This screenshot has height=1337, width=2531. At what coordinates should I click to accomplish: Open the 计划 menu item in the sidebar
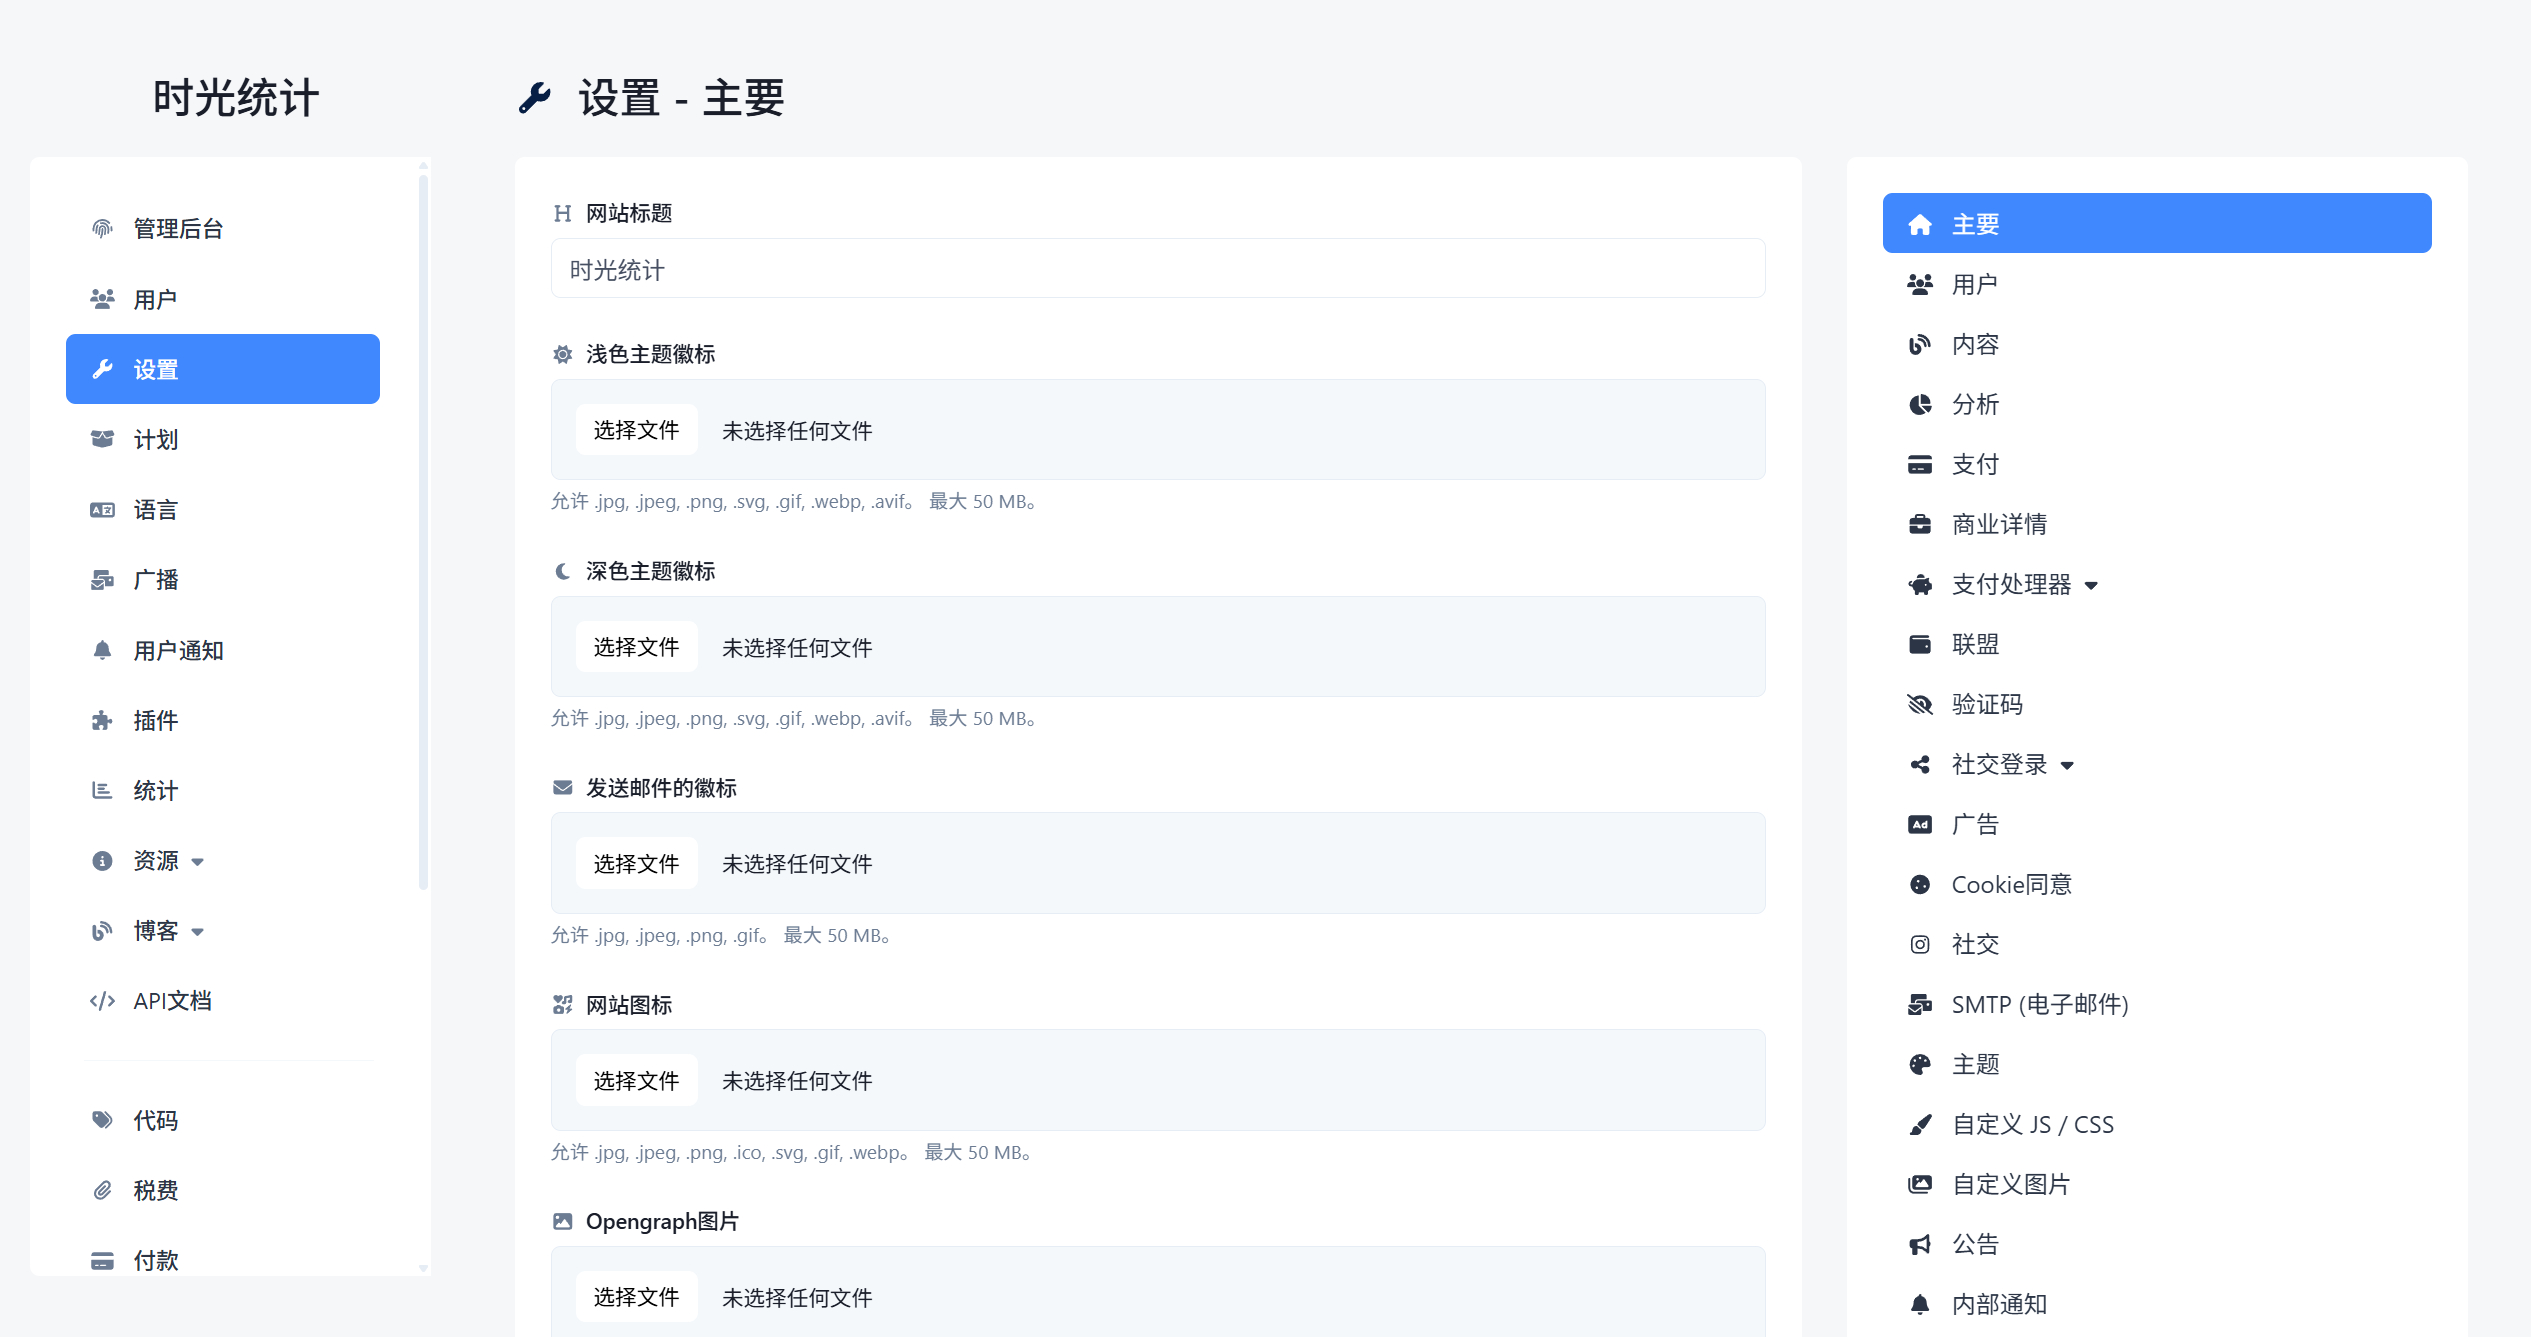[156, 440]
